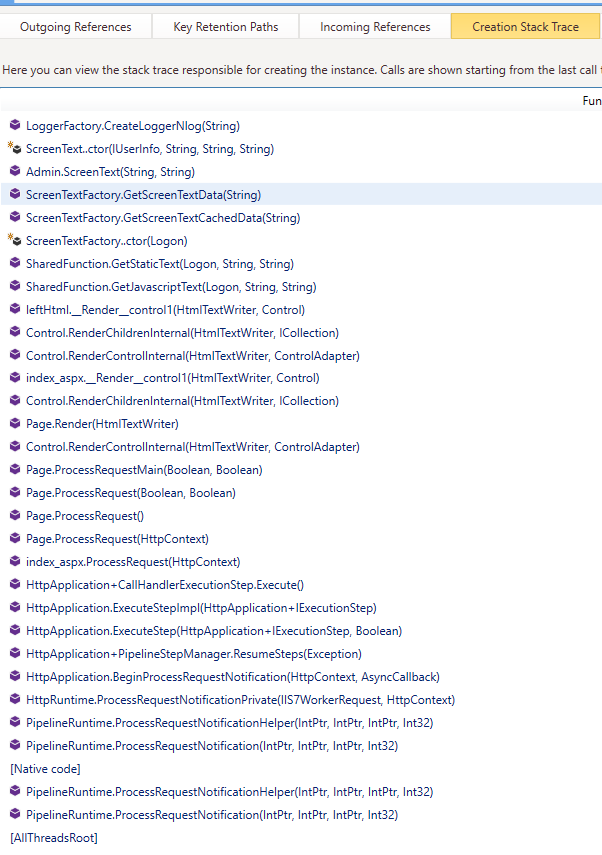This screenshot has height=855, width=602.
Task: Select the [AllThreadsRoot] row
Action: pyautogui.click(x=301, y=838)
